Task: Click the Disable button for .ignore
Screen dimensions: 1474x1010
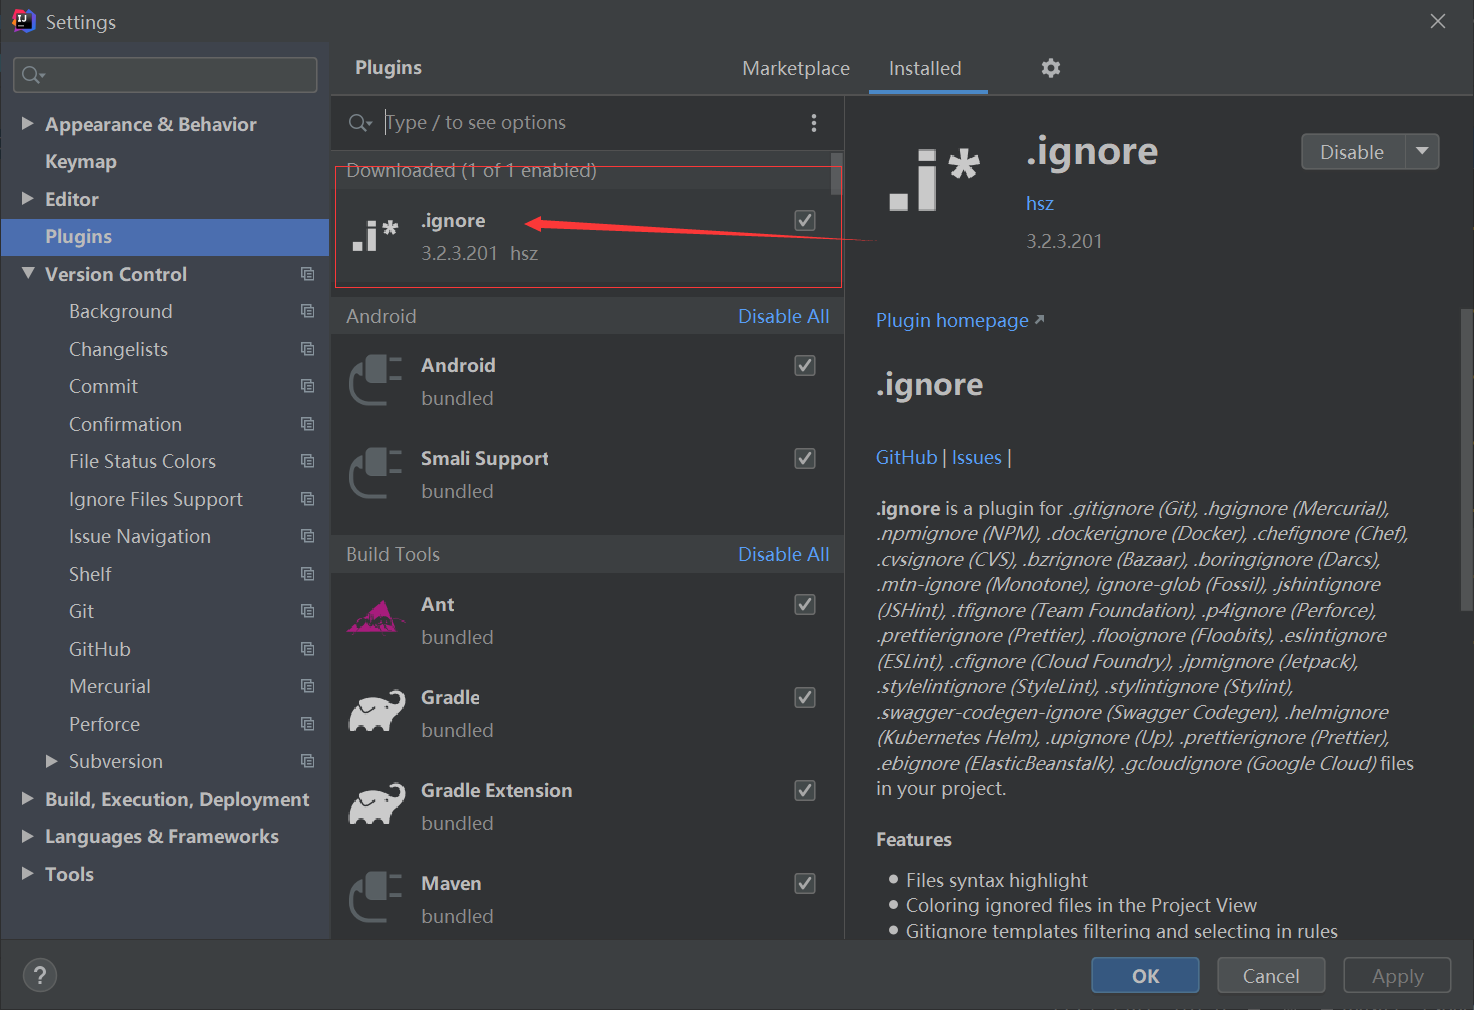Action: 1352,152
